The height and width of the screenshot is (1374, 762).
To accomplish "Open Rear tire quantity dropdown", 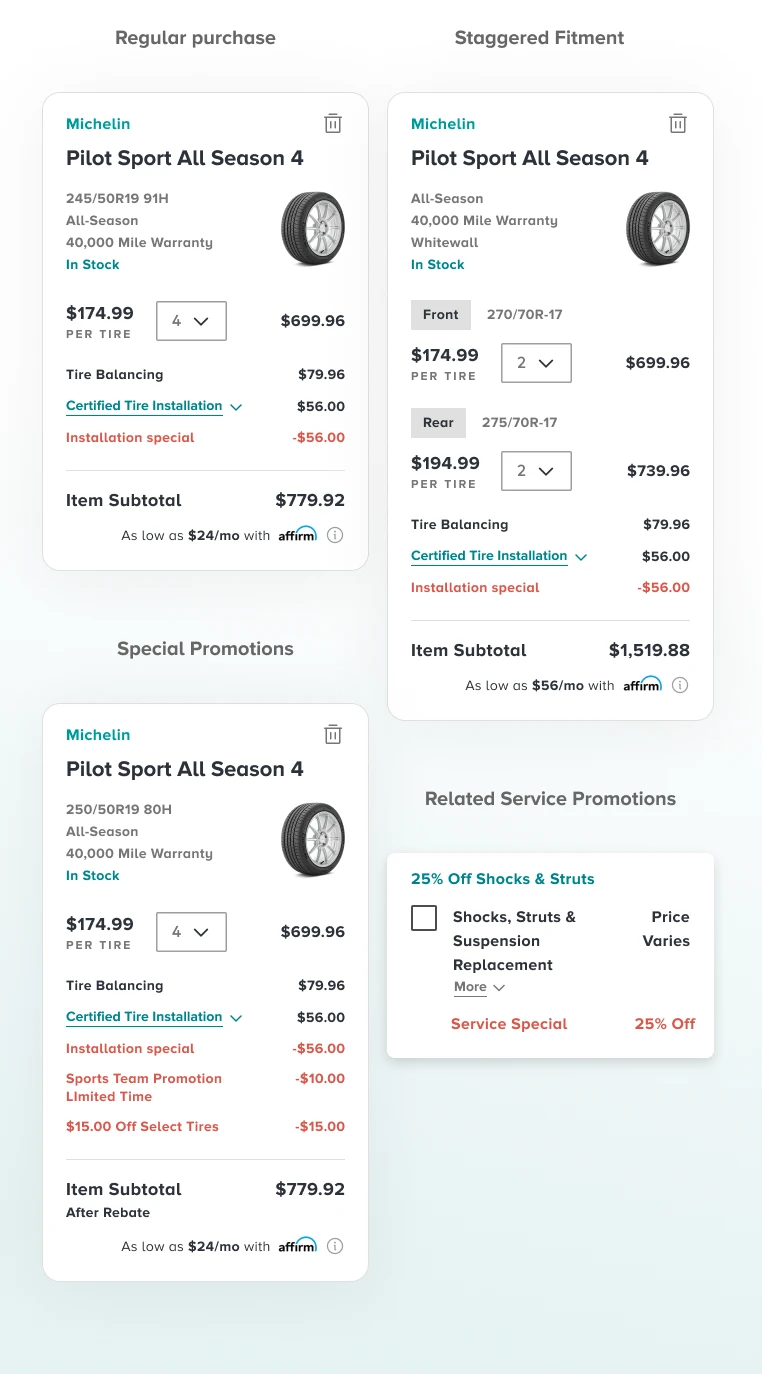I will coord(536,471).
